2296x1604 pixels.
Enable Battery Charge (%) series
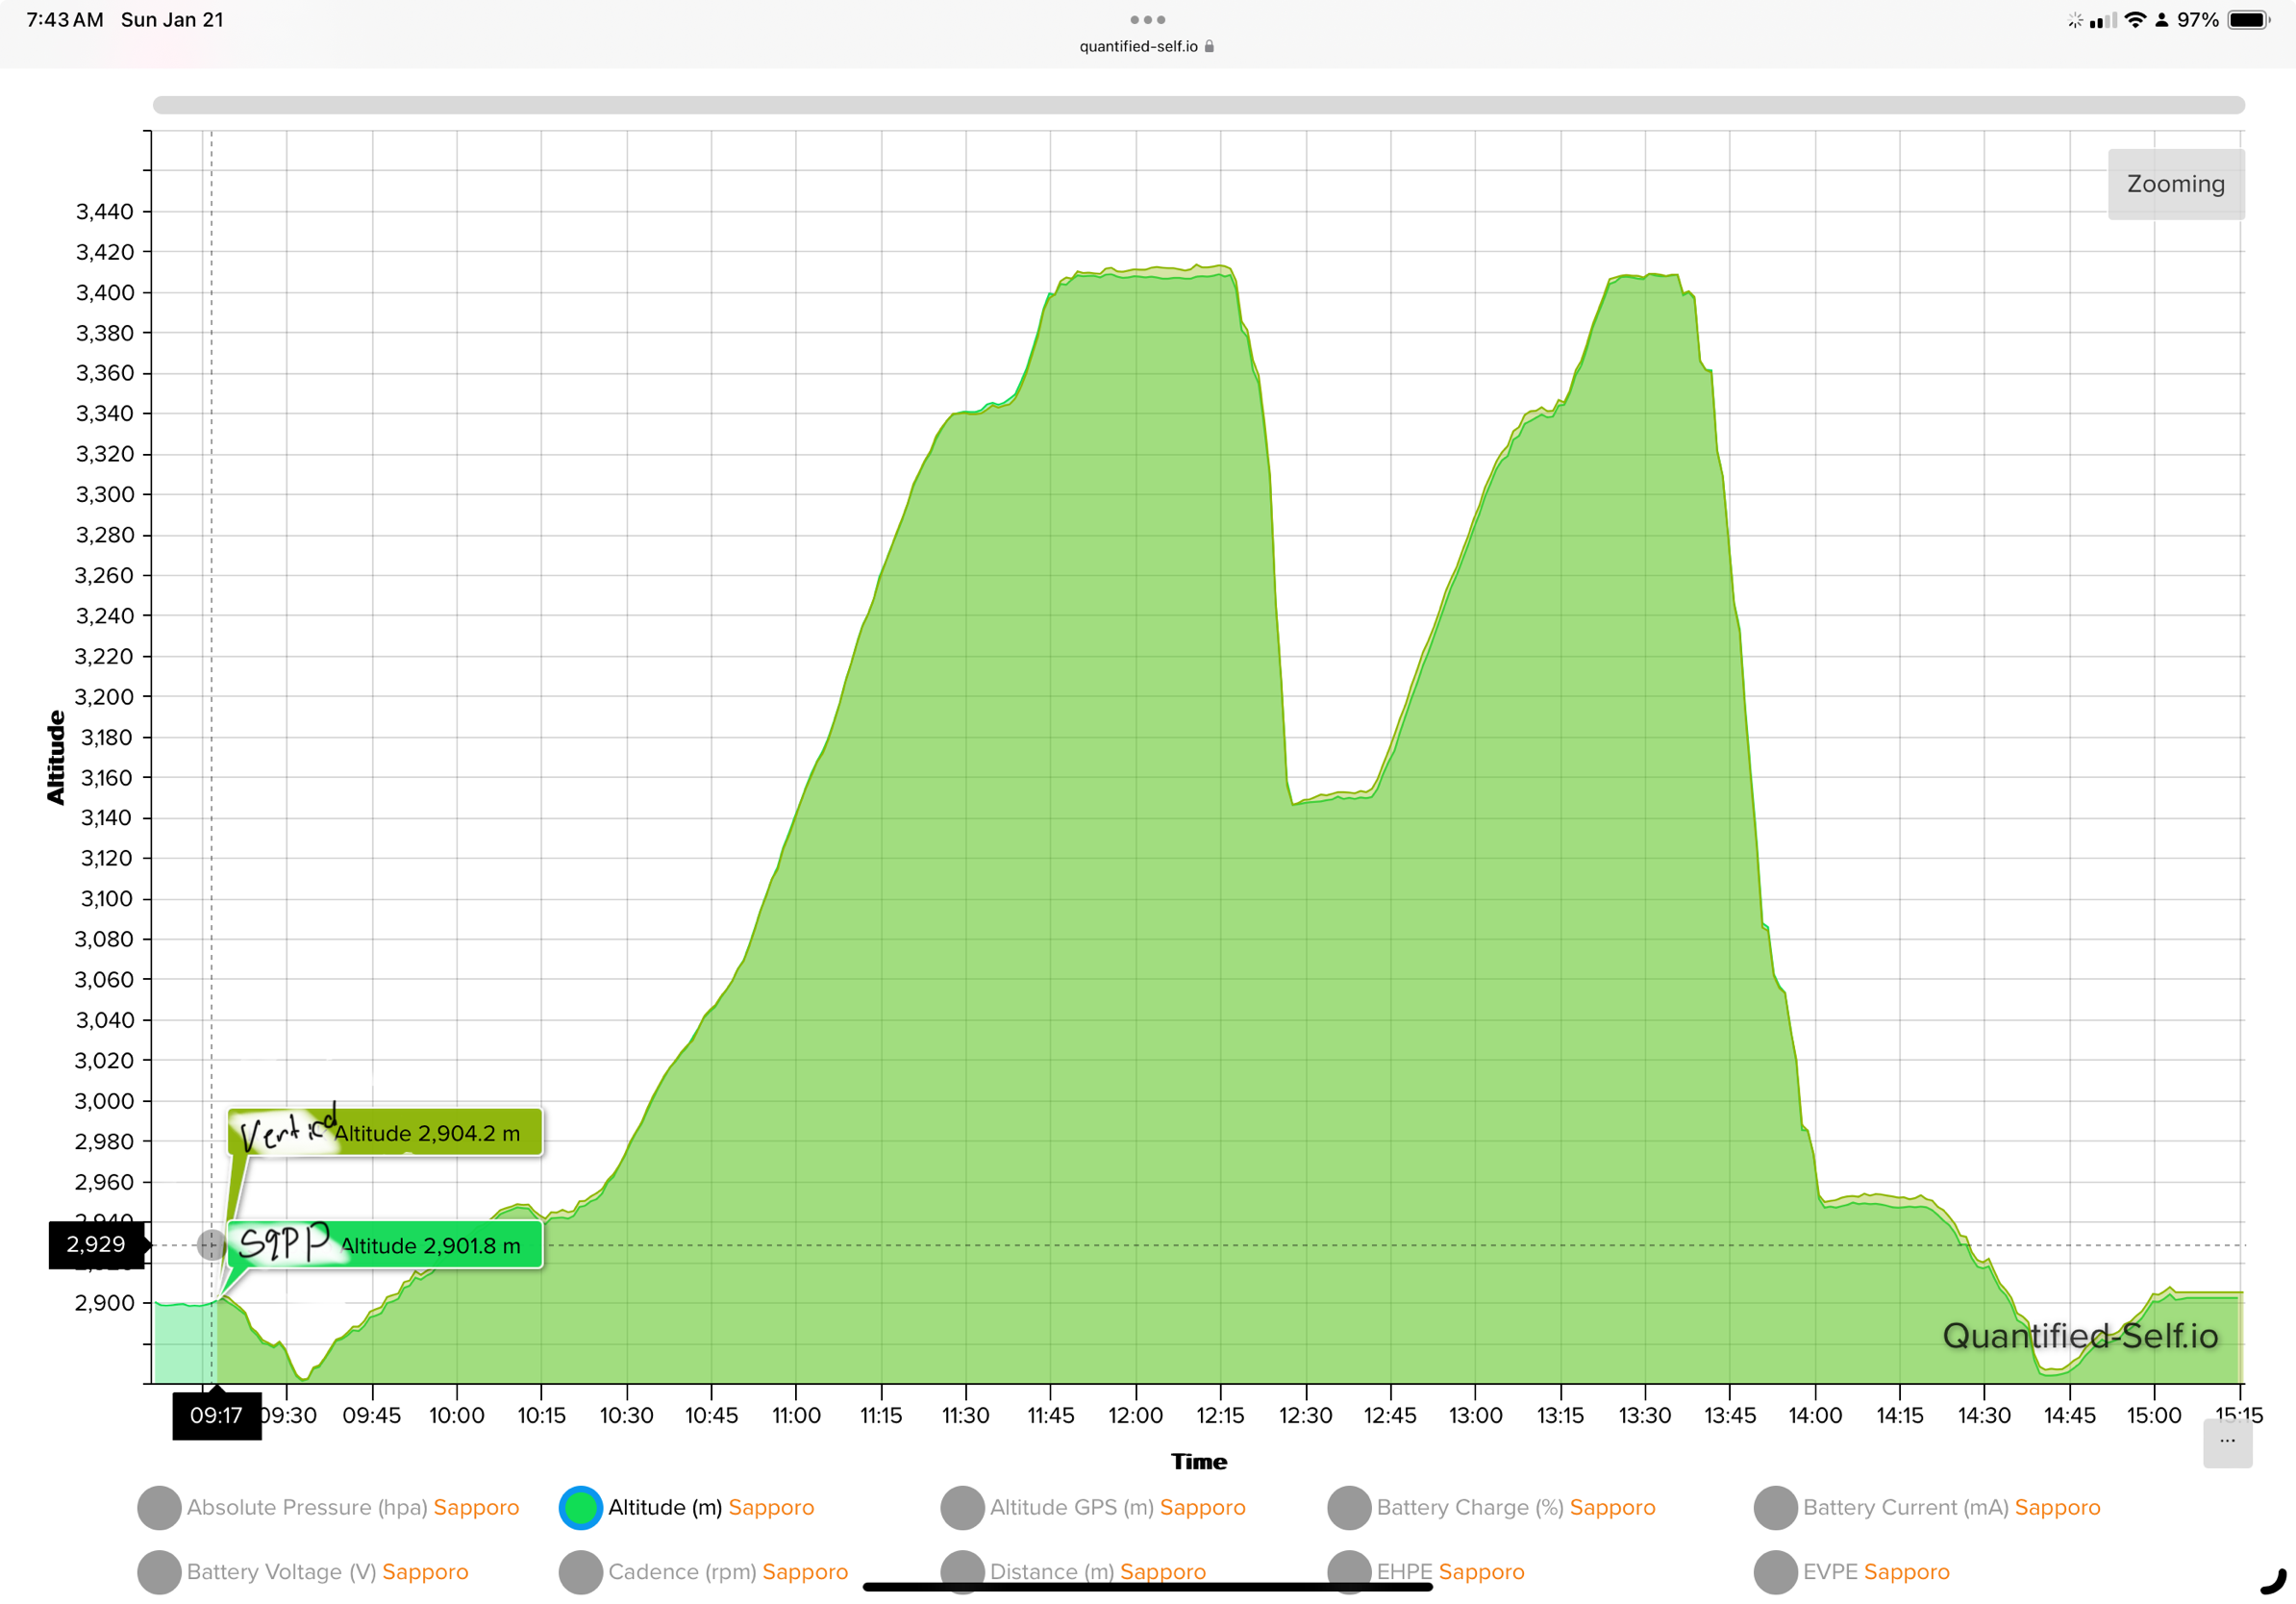1348,1507
